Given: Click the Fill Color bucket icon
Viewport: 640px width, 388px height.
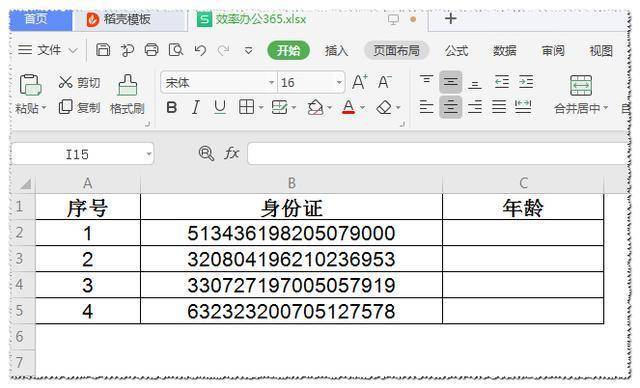Looking at the screenshot, I should 316,108.
